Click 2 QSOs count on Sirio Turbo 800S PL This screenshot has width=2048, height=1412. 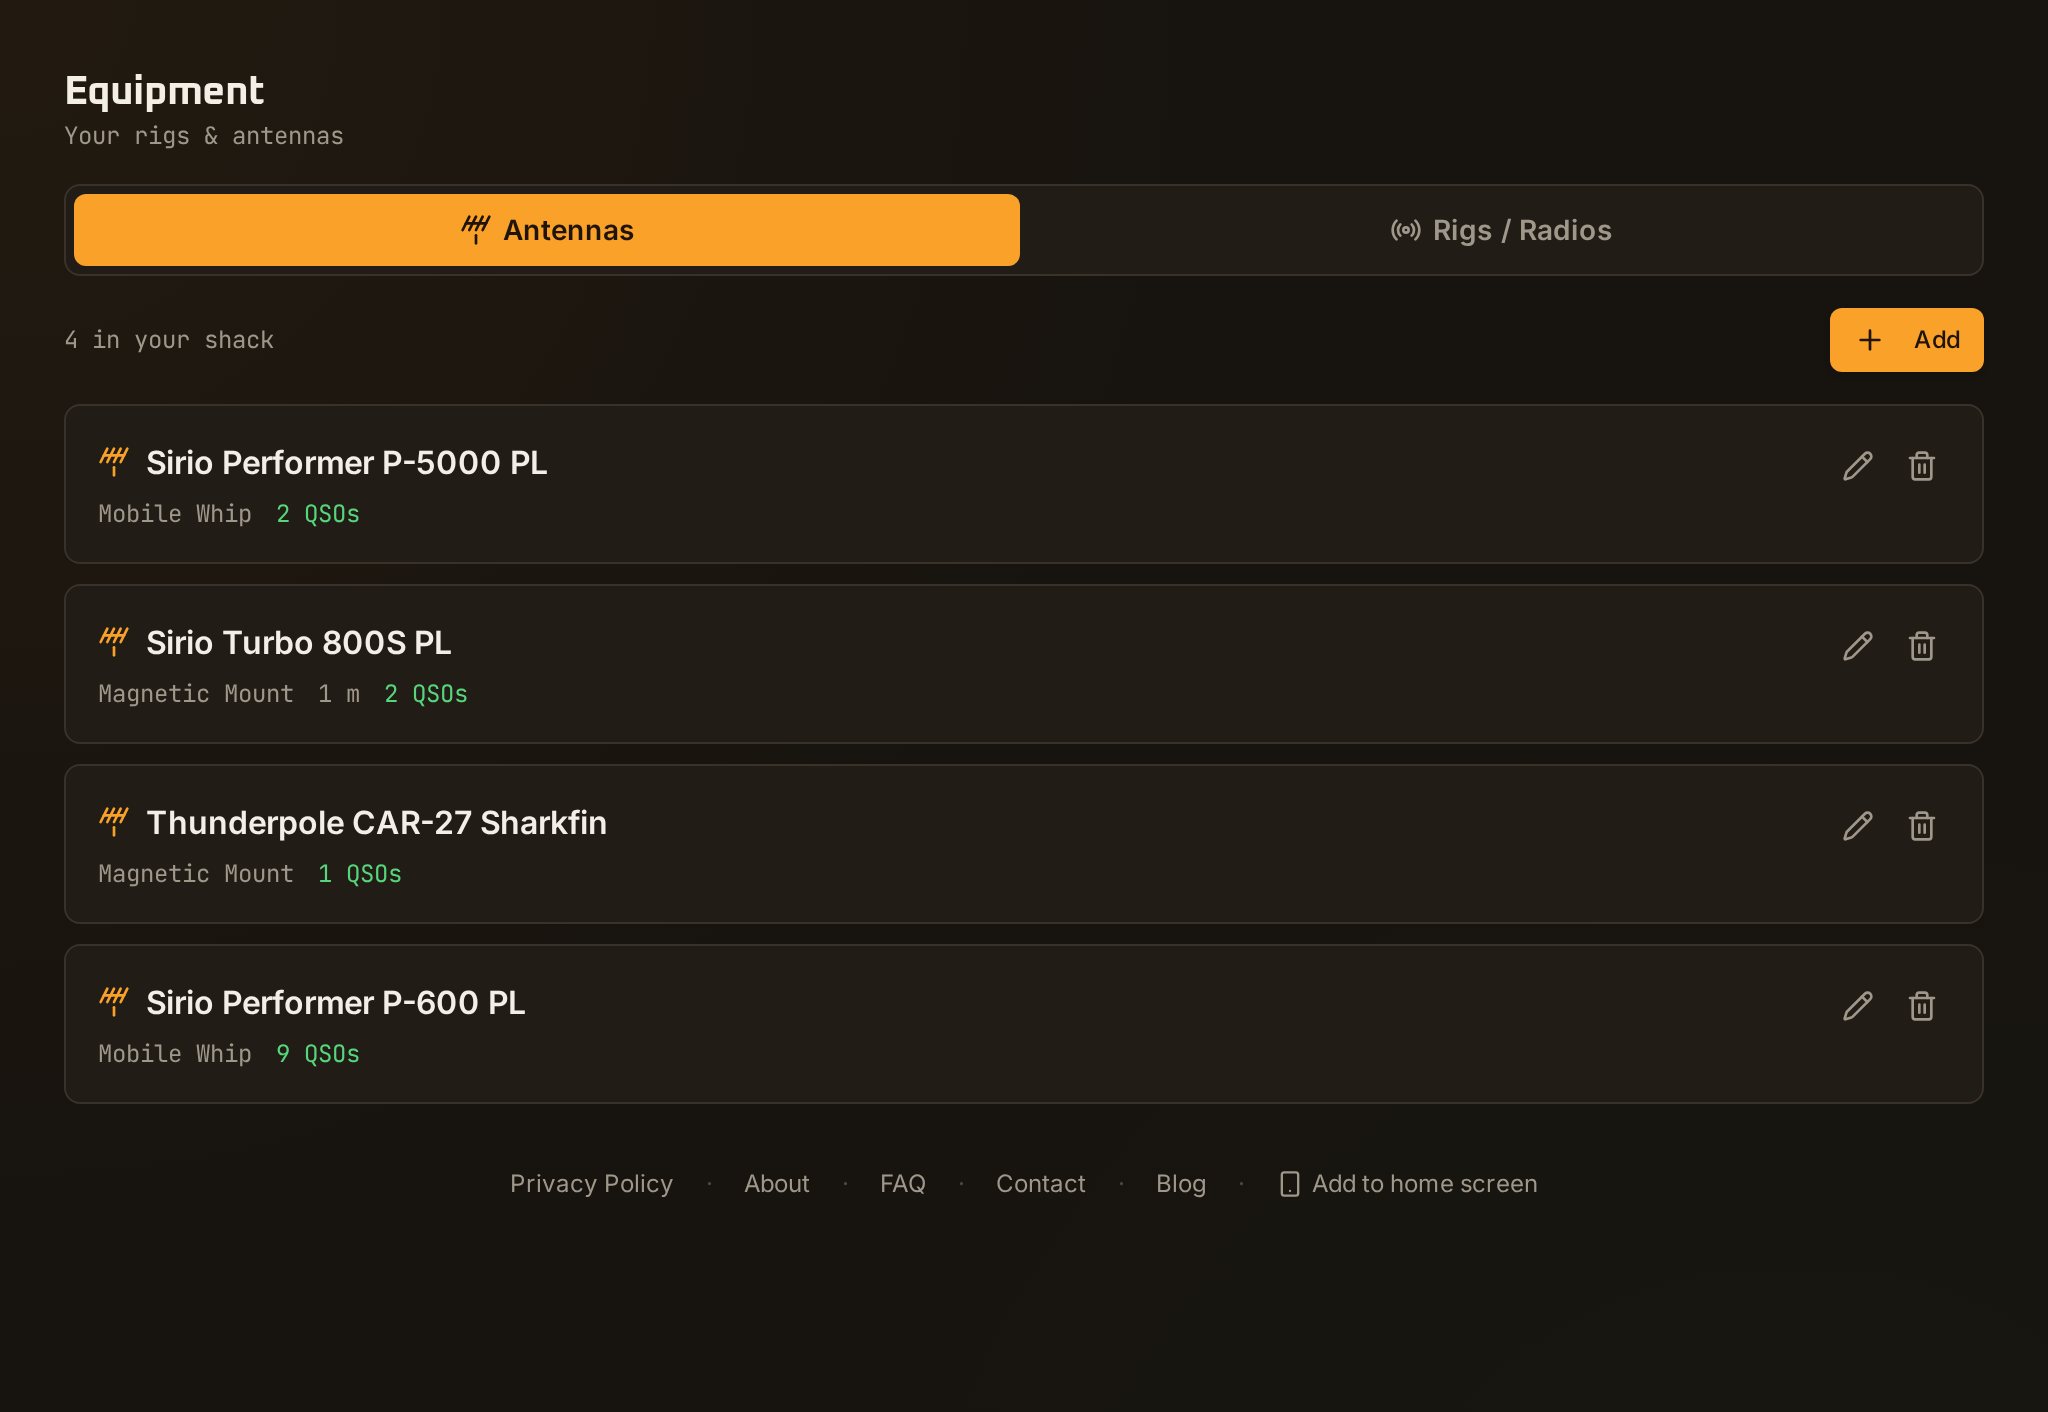pos(426,694)
